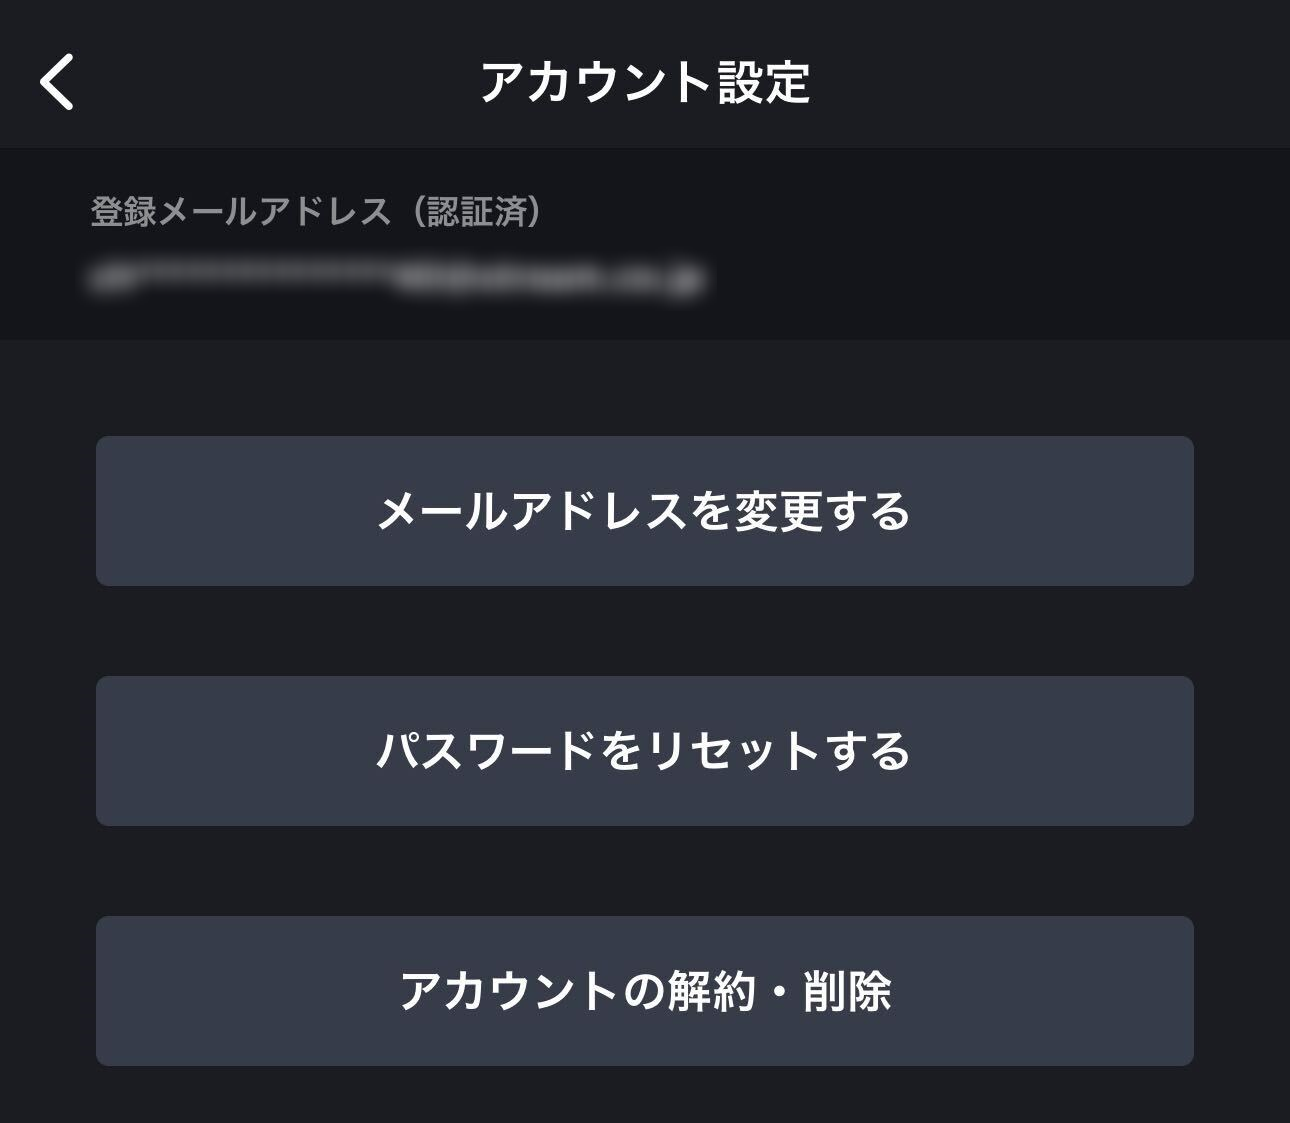
Task: Return to previous screen via left chevron
Action: 57,82
